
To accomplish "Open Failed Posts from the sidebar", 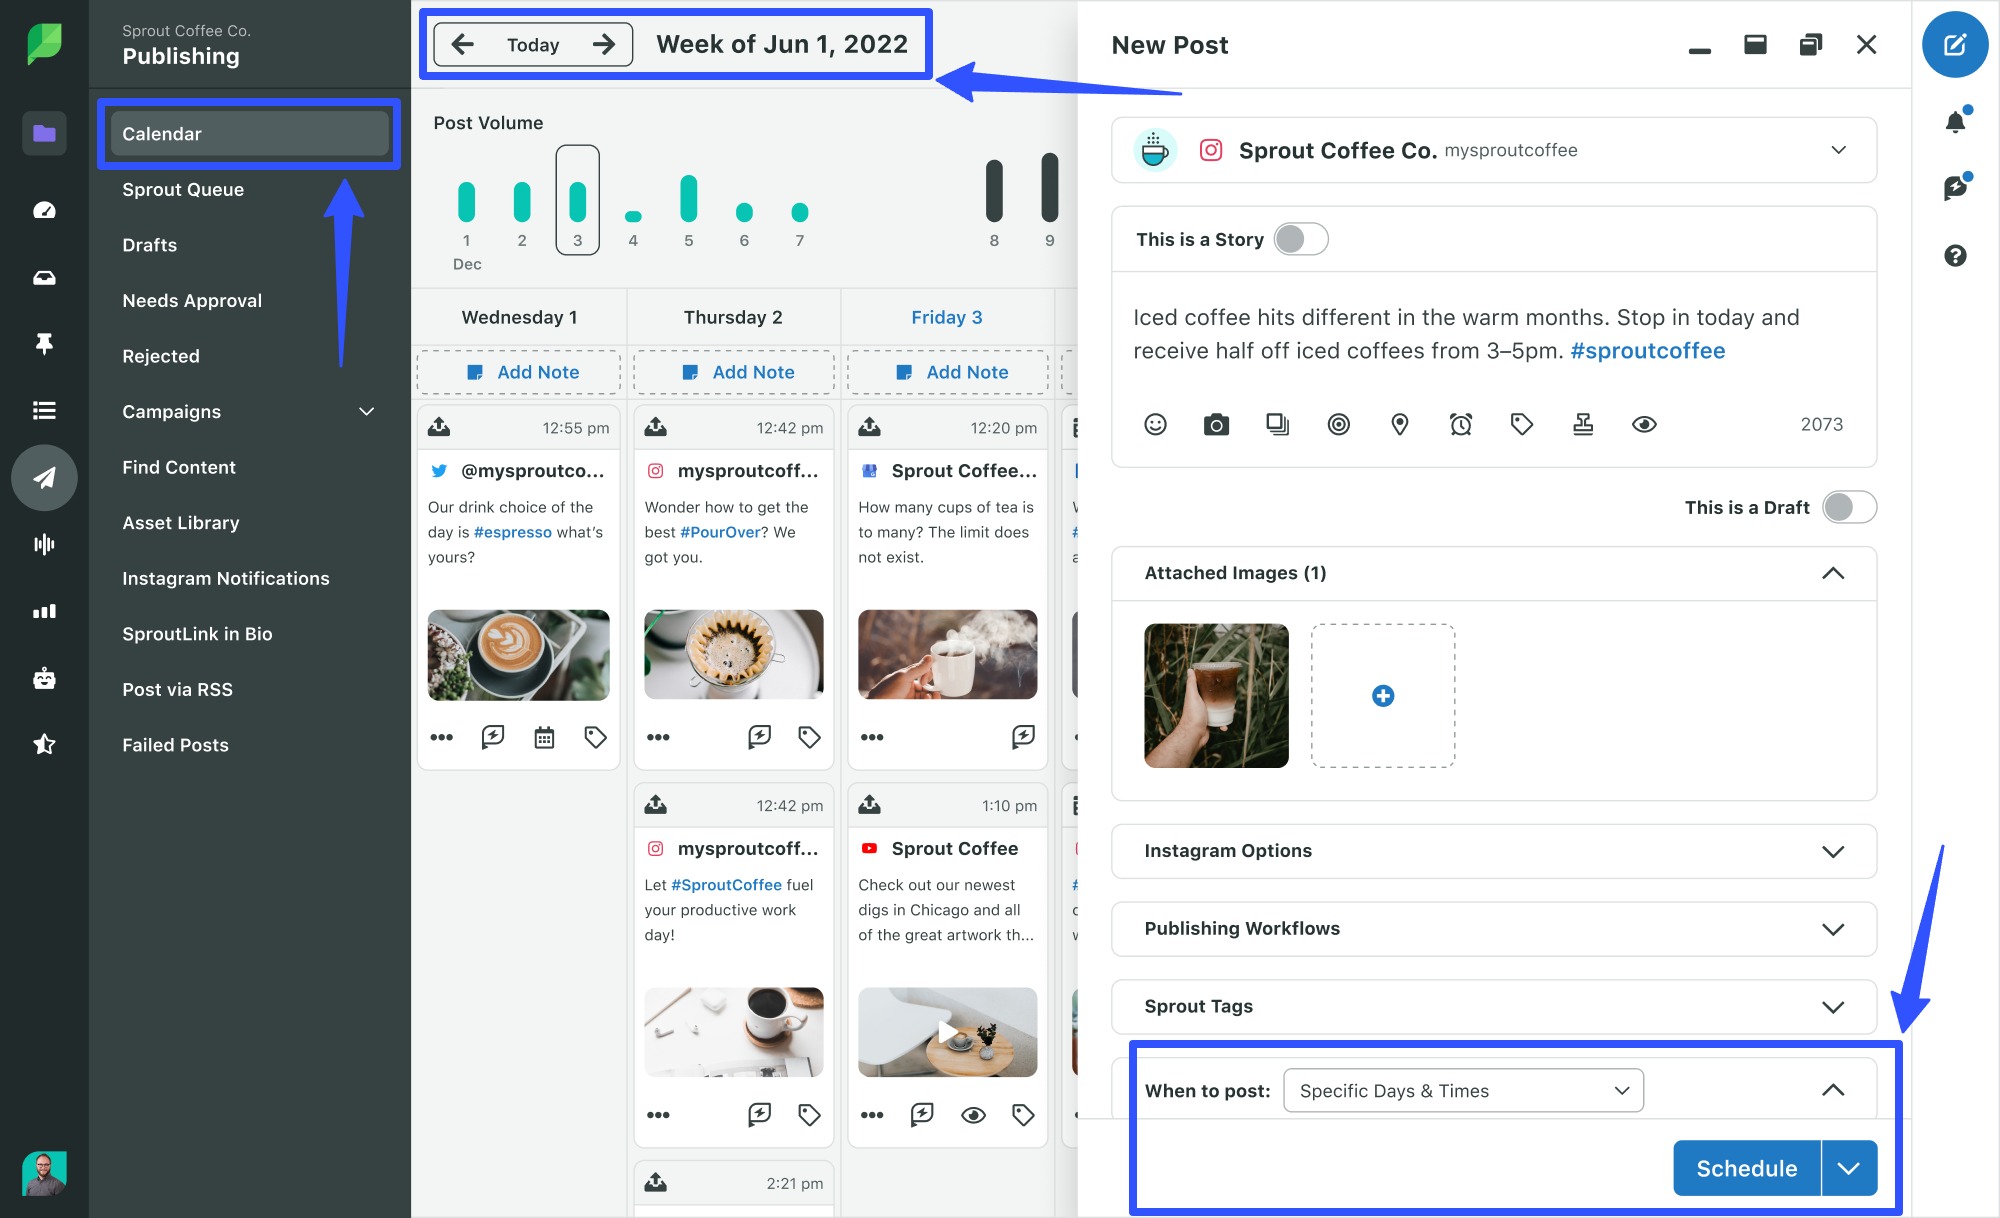I will 175,744.
